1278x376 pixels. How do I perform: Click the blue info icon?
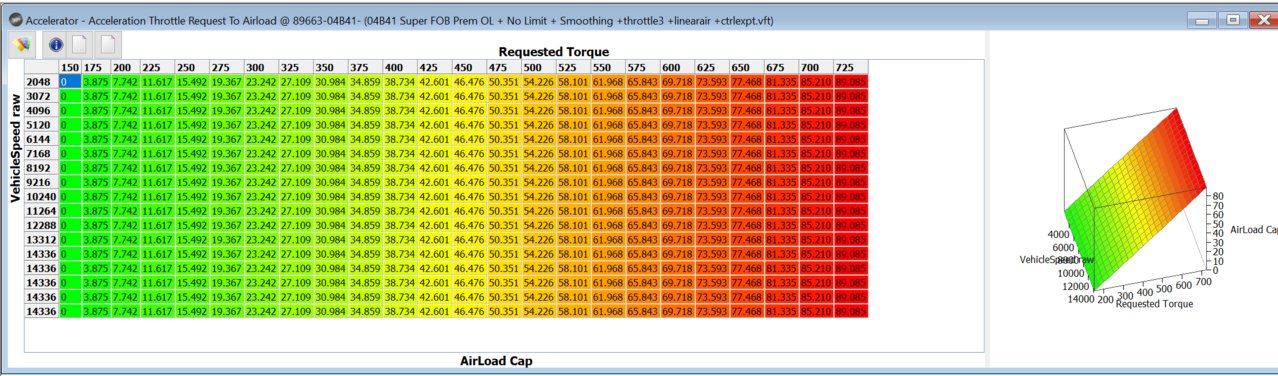[x=56, y=45]
